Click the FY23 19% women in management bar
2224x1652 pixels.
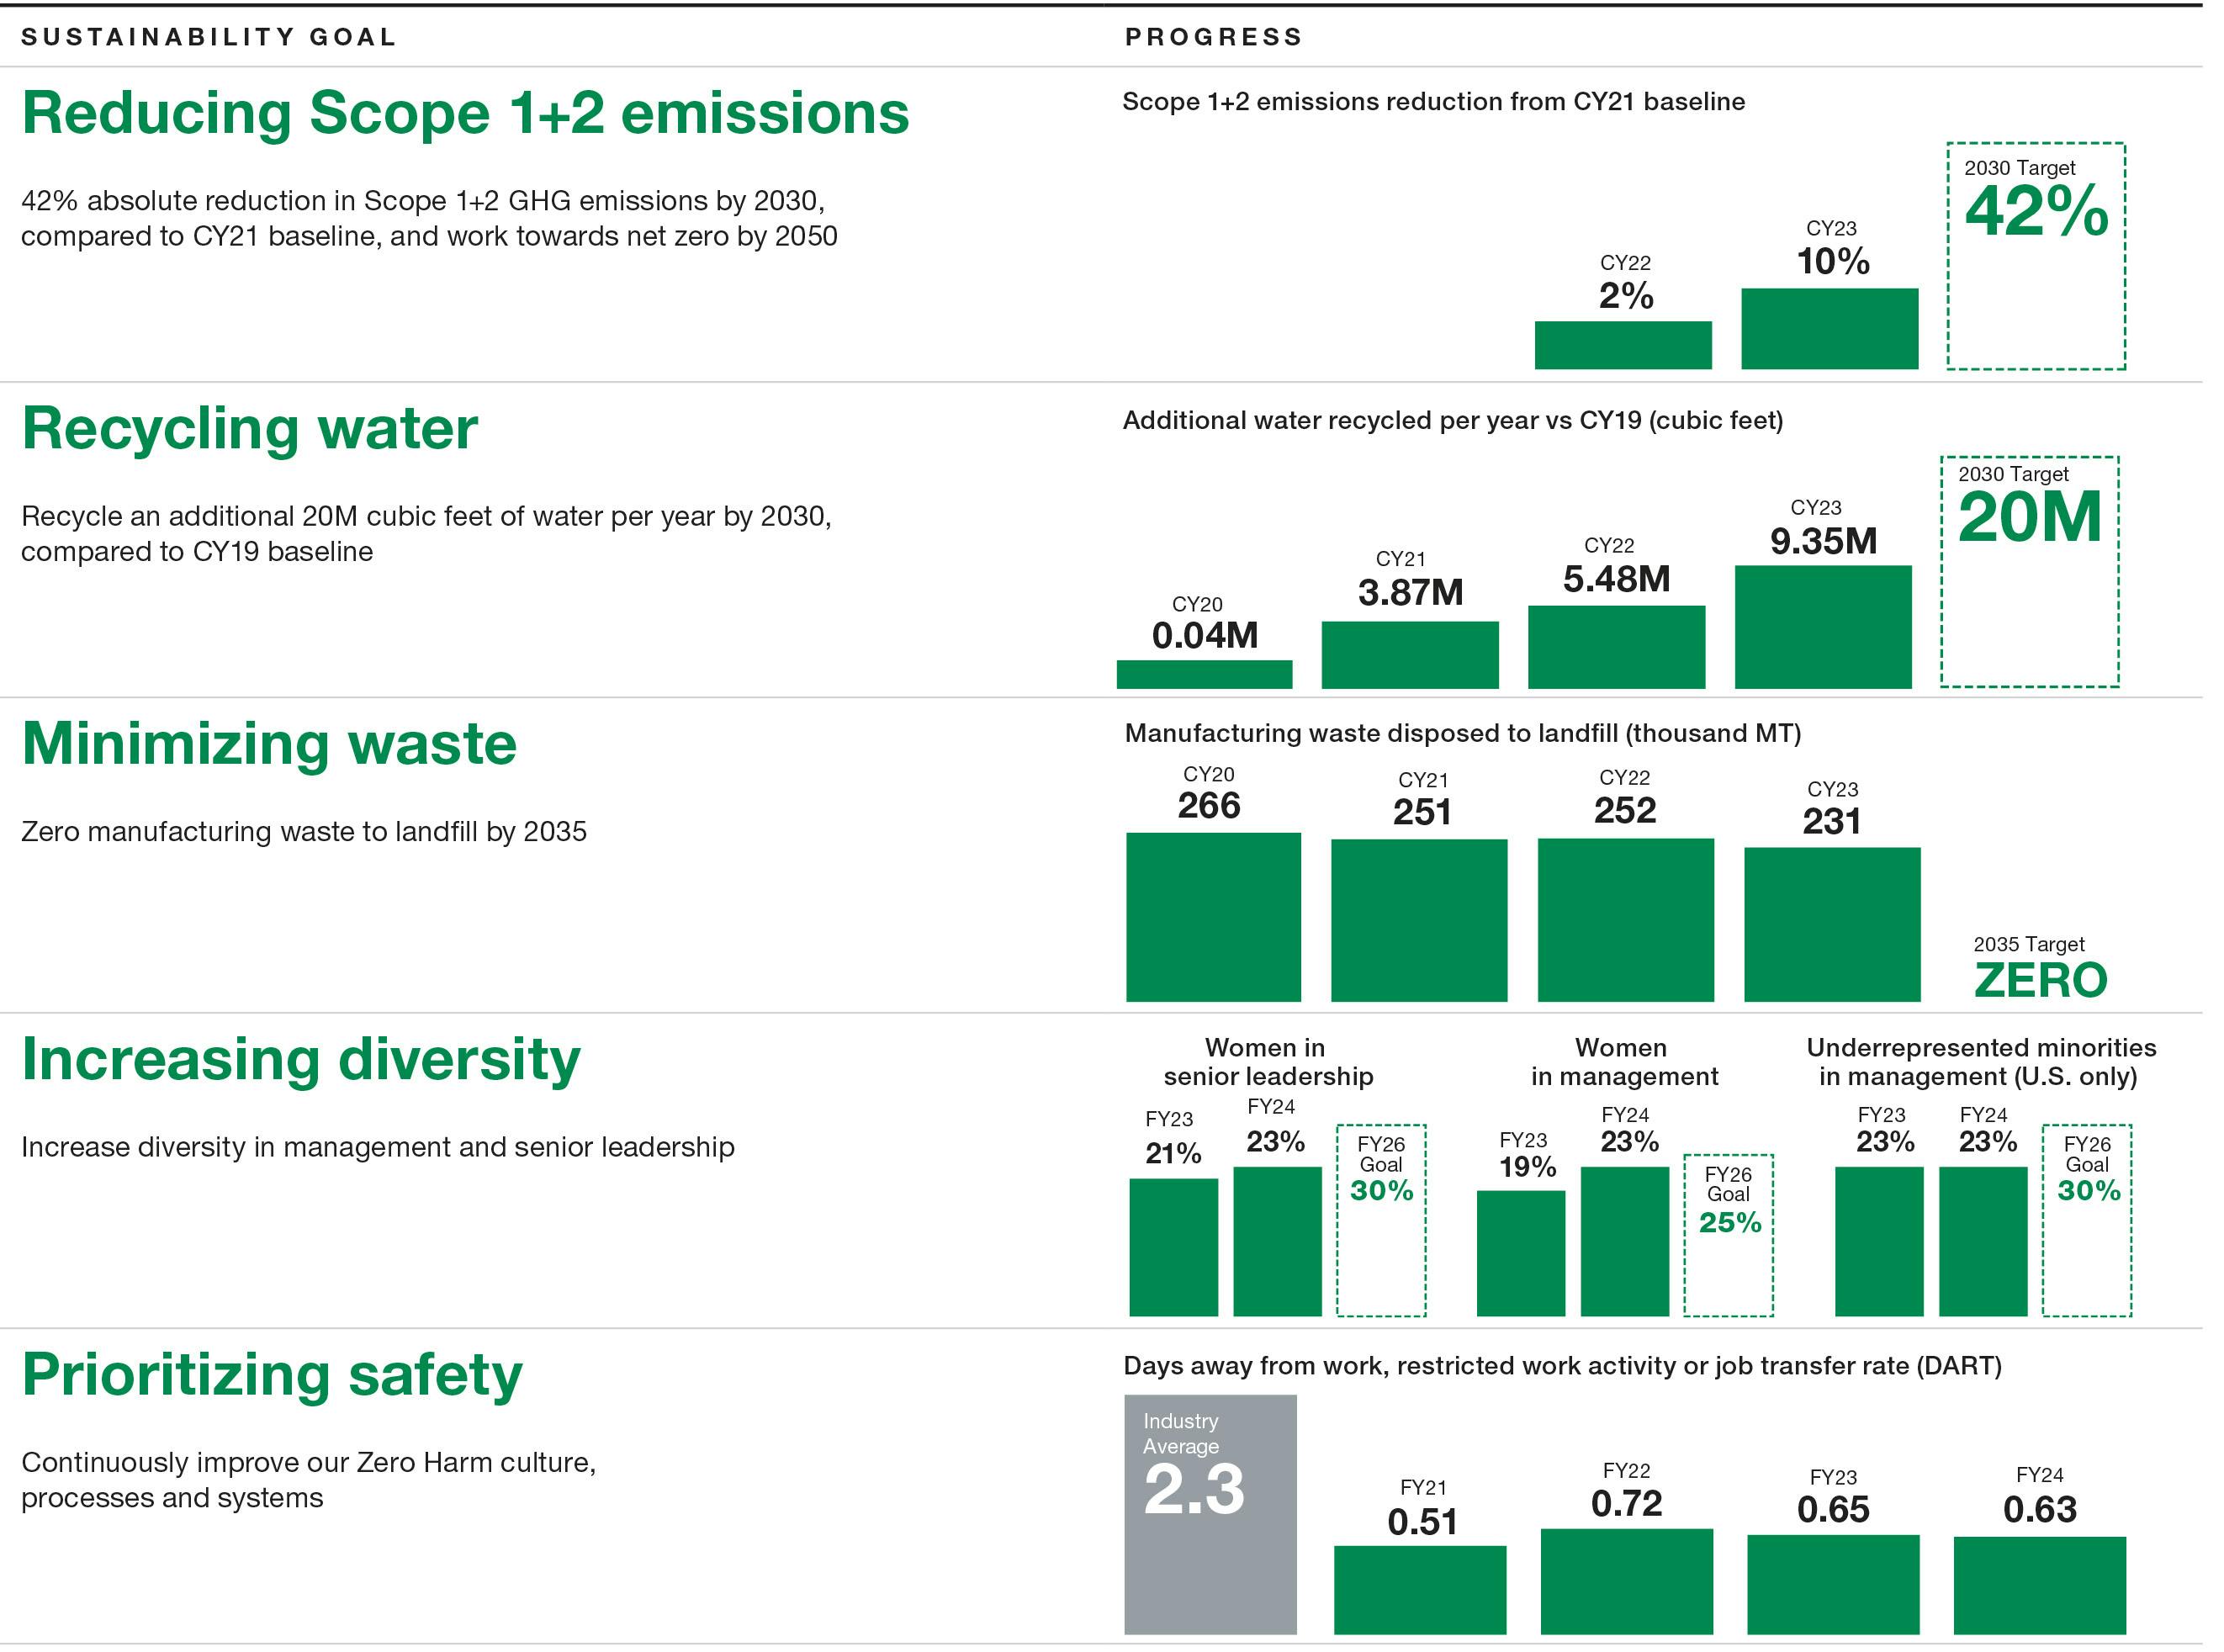pos(1521,1253)
